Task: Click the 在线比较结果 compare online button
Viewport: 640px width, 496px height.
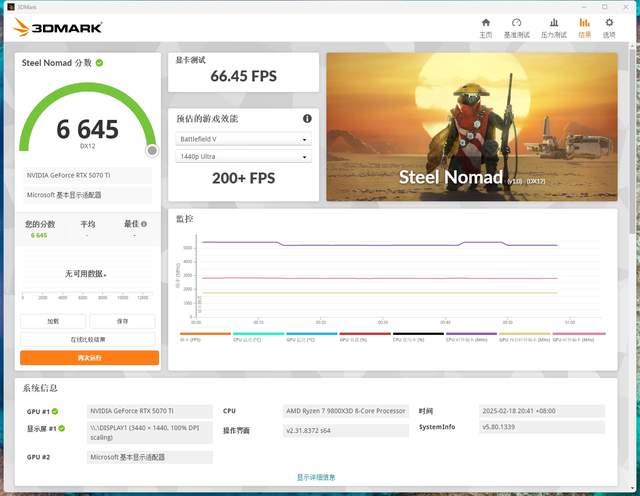Action: coord(88,339)
